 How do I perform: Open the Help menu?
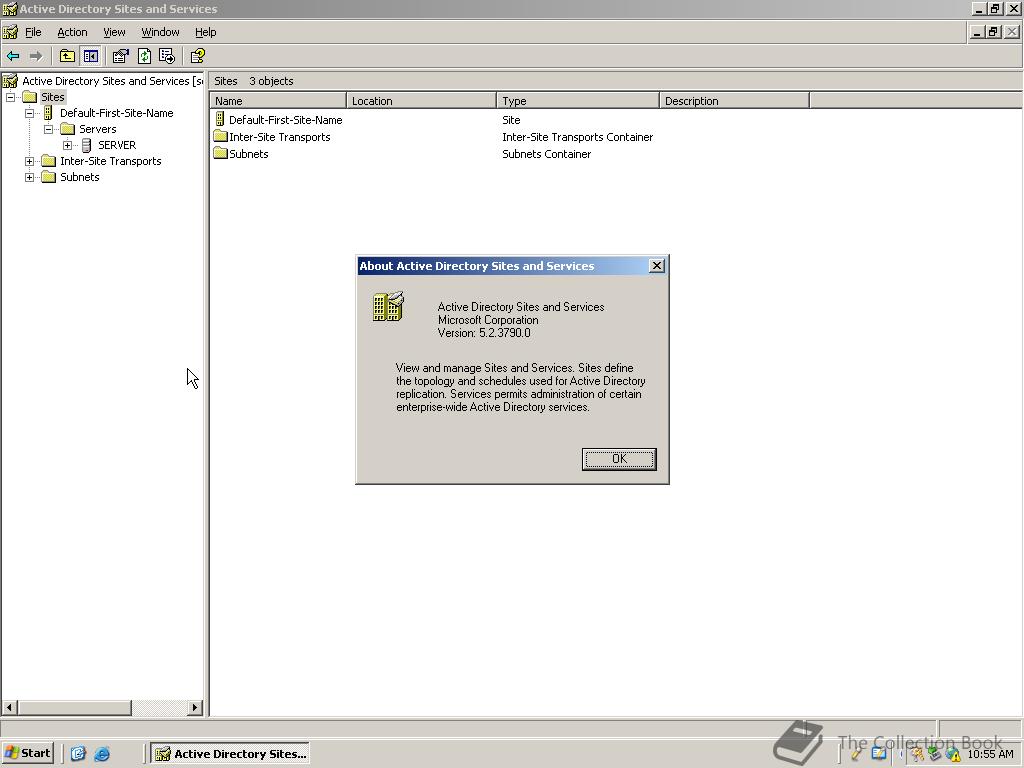coord(205,32)
